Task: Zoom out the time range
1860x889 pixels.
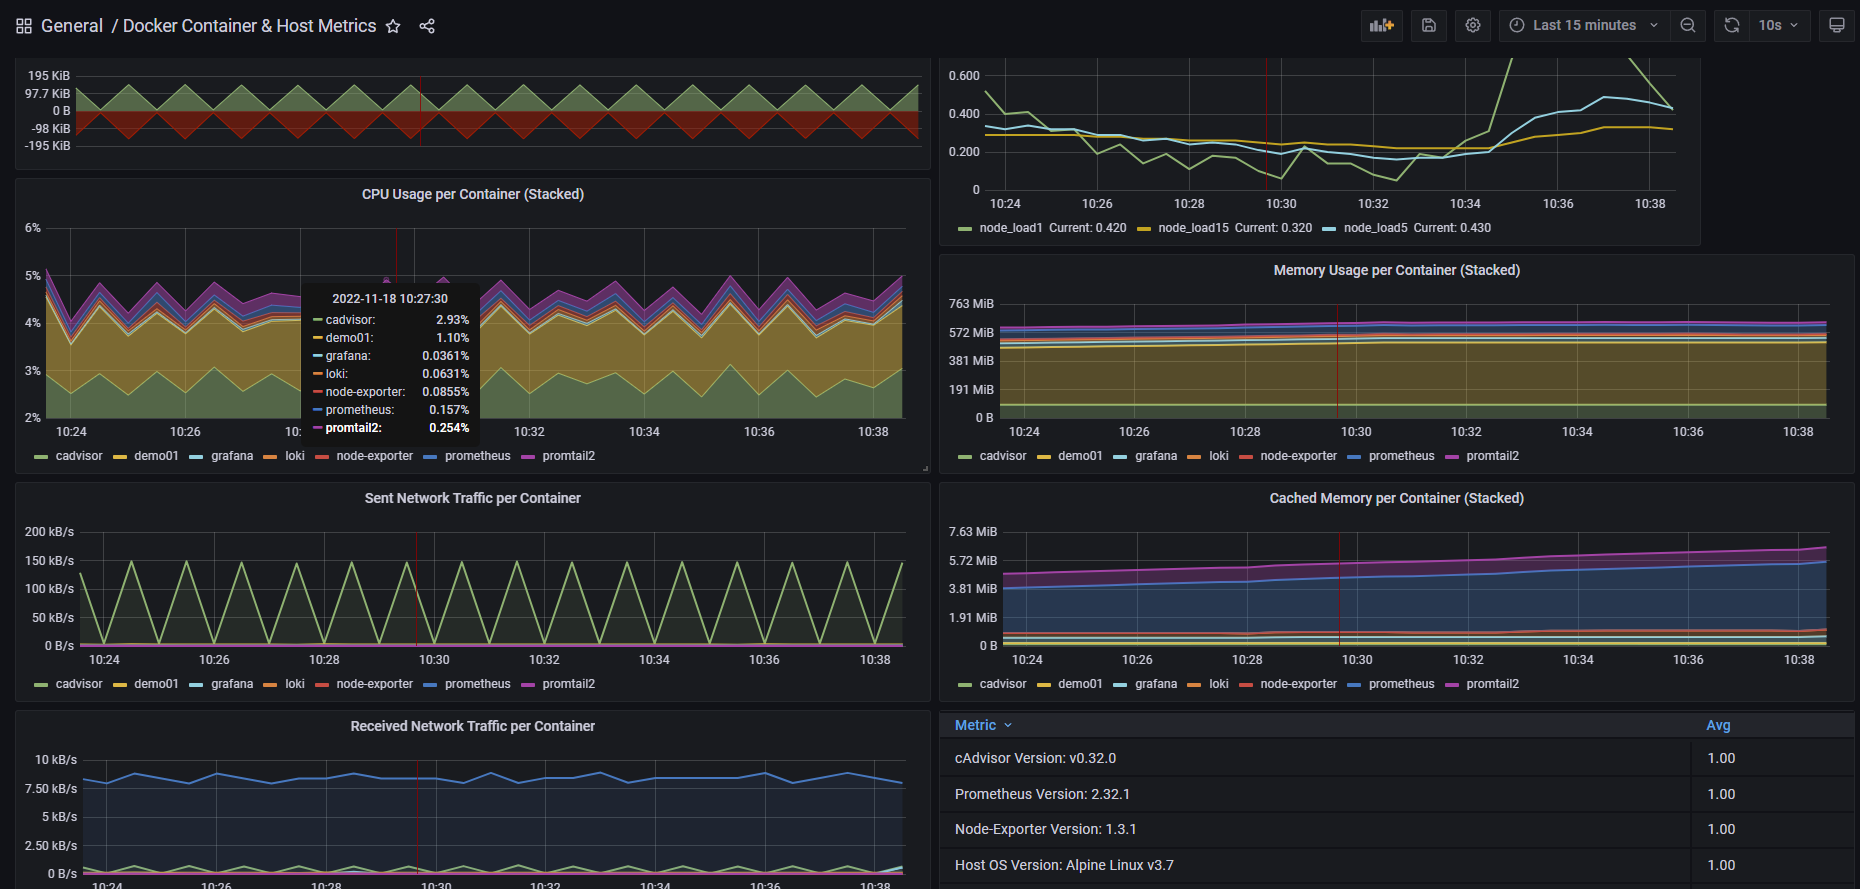Action: coord(1688,25)
